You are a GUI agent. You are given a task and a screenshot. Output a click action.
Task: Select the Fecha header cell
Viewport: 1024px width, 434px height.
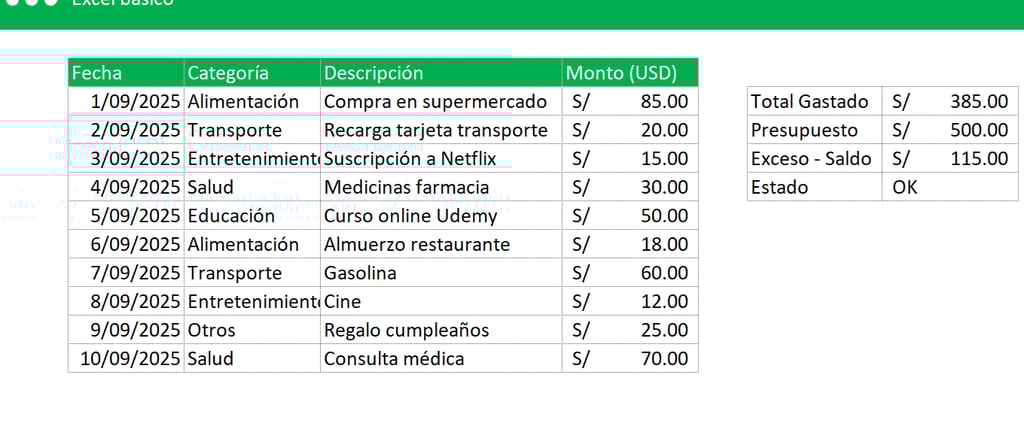[x=126, y=72]
